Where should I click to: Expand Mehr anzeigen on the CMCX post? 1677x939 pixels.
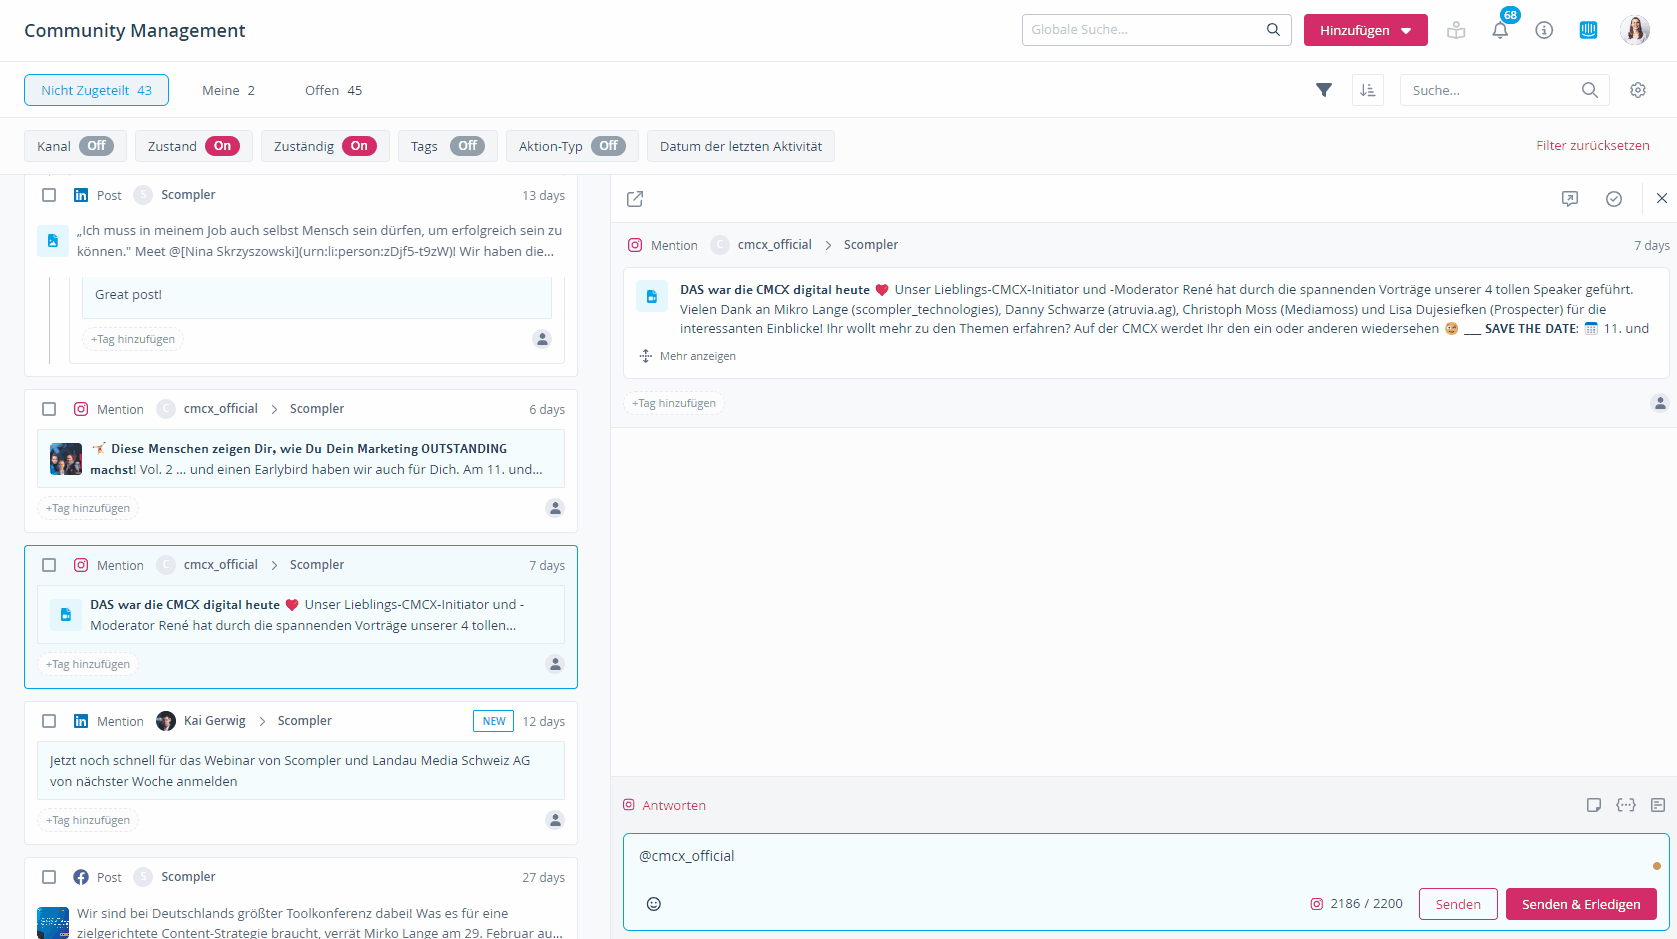pyautogui.click(x=688, y=355)
